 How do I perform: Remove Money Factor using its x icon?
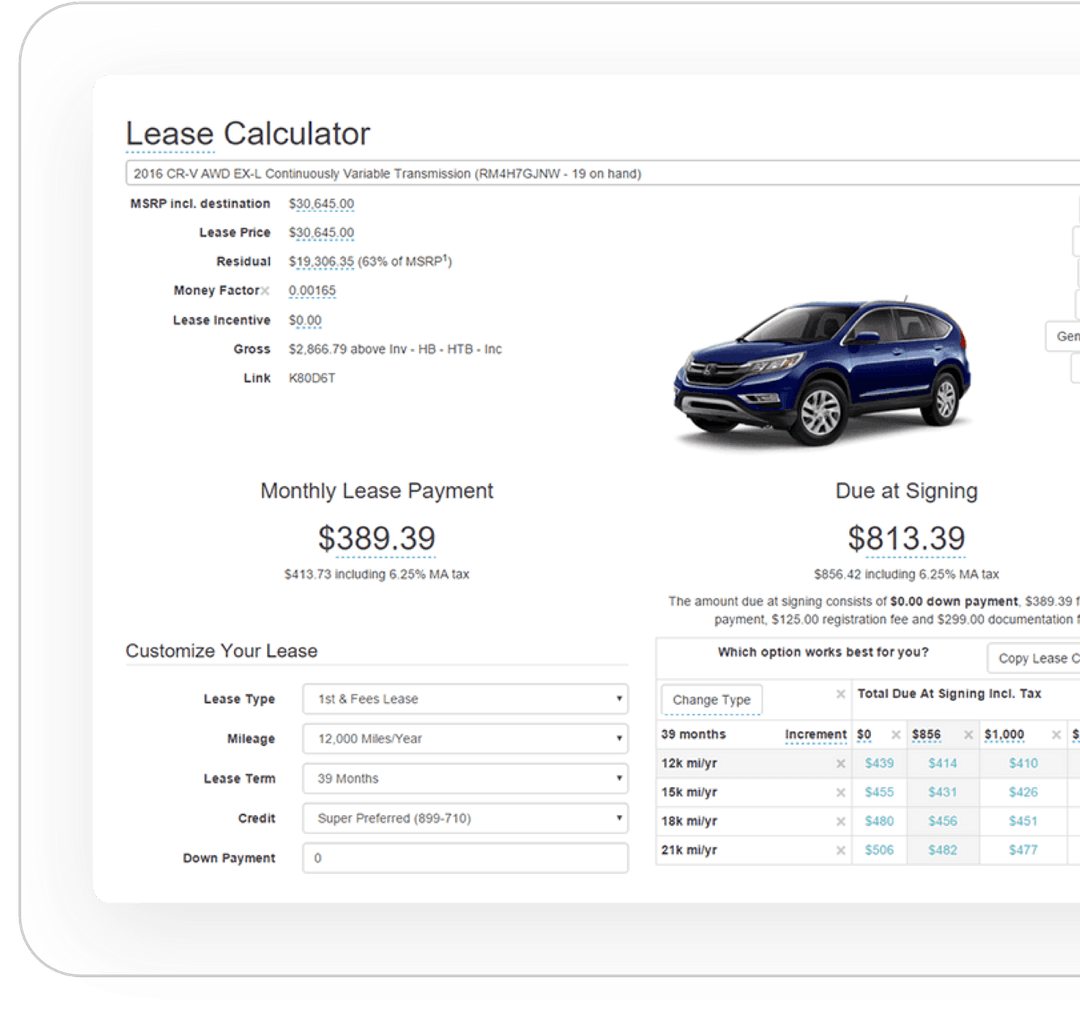click(265, 291)
